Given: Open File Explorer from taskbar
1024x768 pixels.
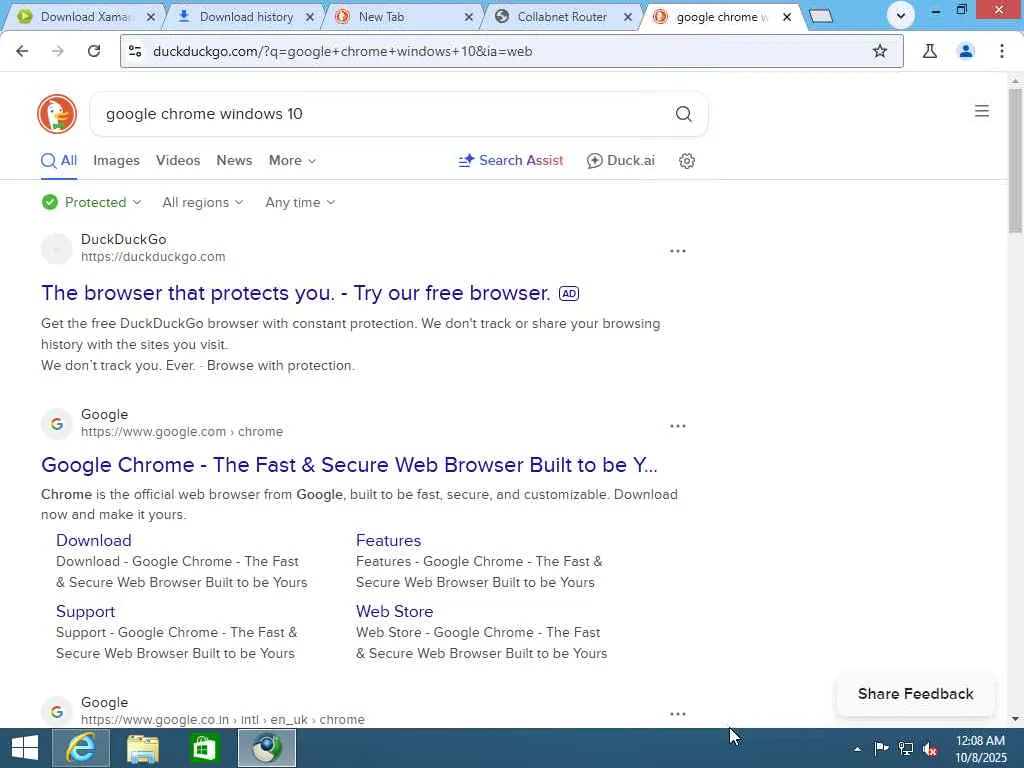Looking at the screenshot, I should pyautogui.click(x=143, y=748).
